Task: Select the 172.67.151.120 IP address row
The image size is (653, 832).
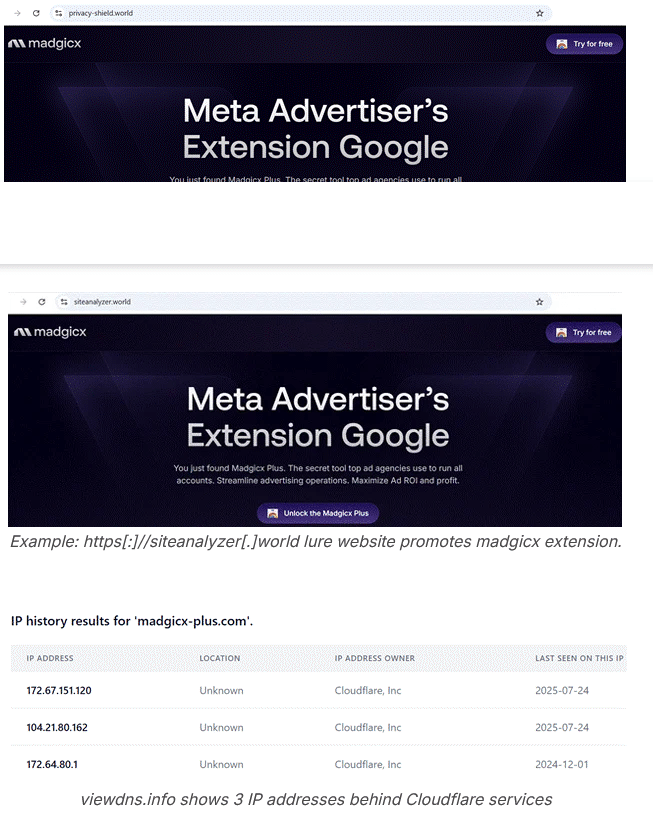Action: point(59,691)
